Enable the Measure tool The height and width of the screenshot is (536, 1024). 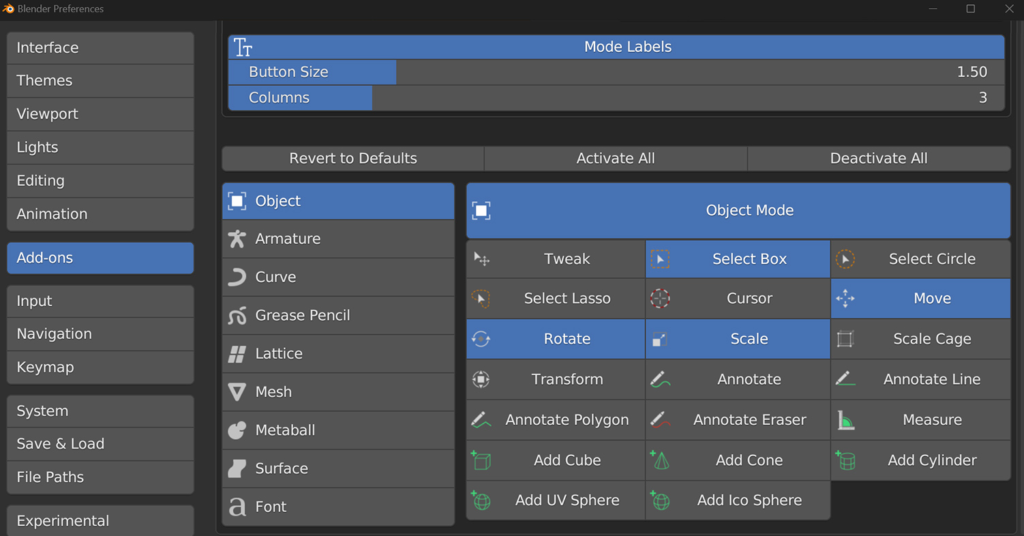coord(920,420)
